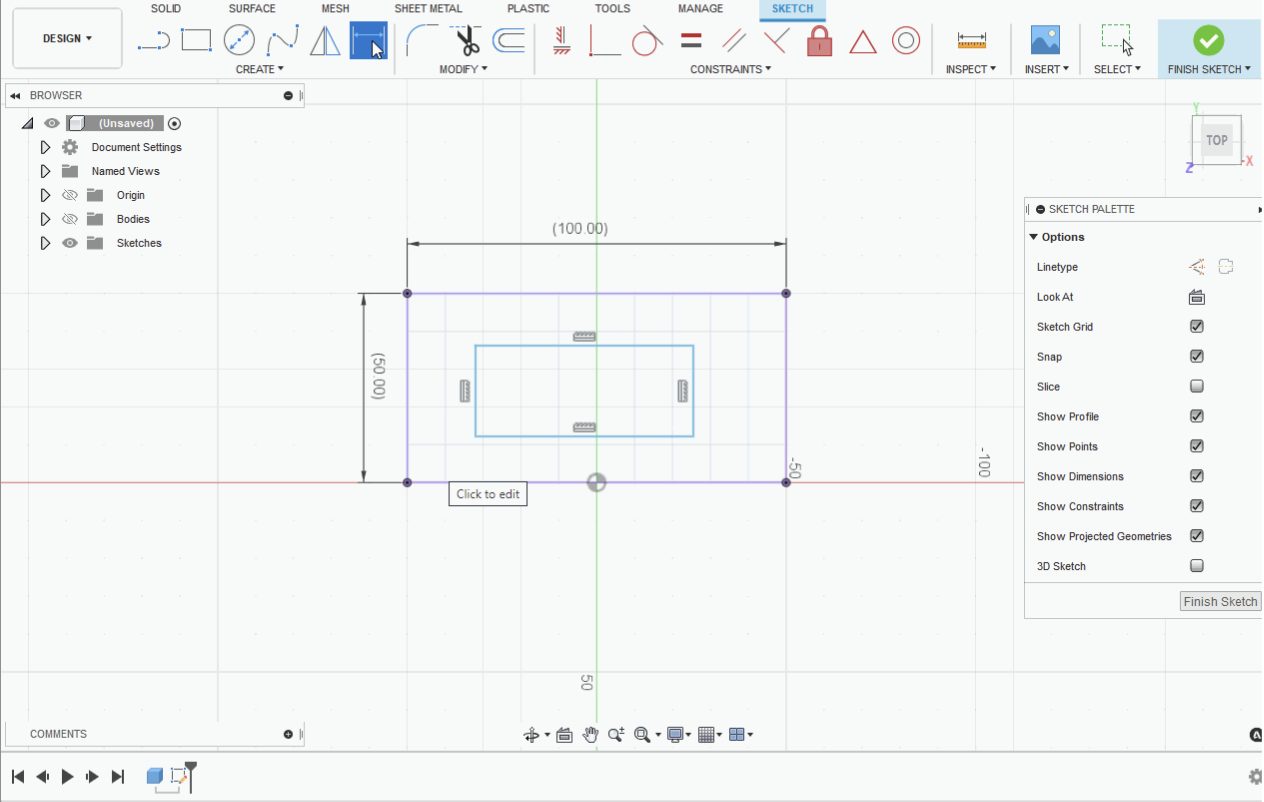1264x802 pixels.
Task: Switch to the SHEET METAL tab
Action: [x=428, y=9]
